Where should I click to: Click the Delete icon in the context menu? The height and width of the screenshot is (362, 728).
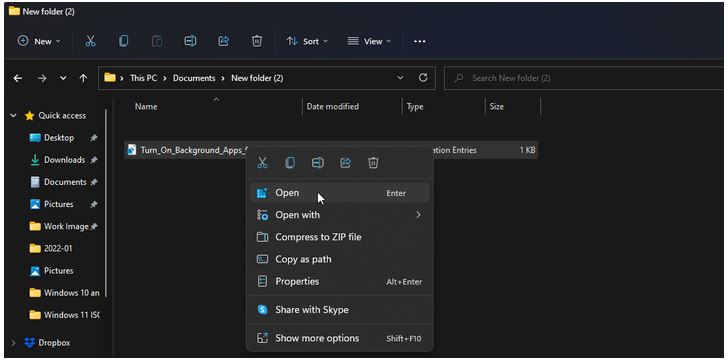tap(373, 162)
